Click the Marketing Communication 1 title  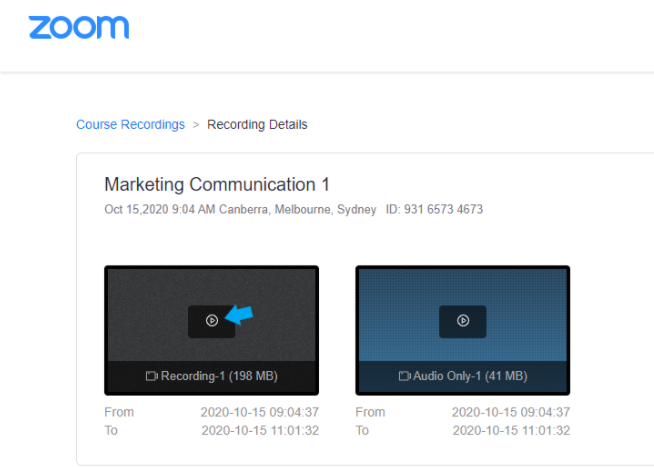[217, 185]
